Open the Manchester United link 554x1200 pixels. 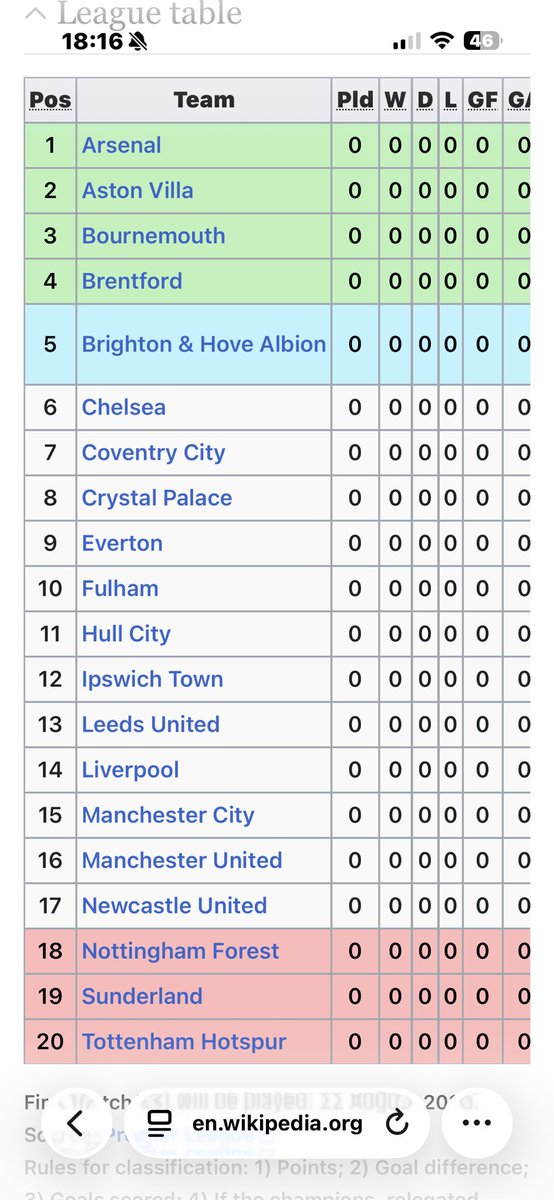tap(182, 860)
